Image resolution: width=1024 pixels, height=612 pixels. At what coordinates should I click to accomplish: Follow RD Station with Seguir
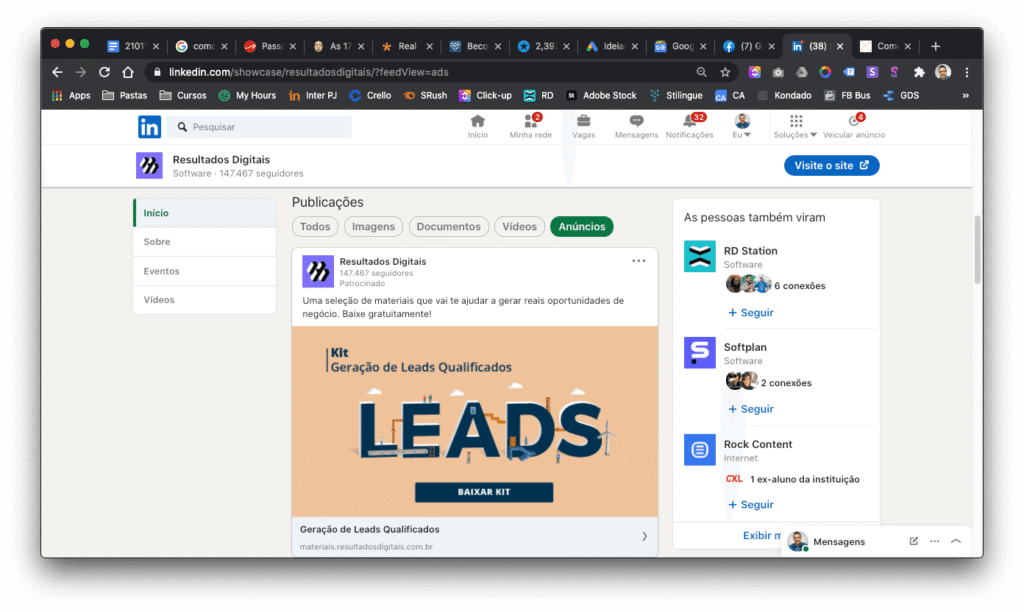[750, 312]
